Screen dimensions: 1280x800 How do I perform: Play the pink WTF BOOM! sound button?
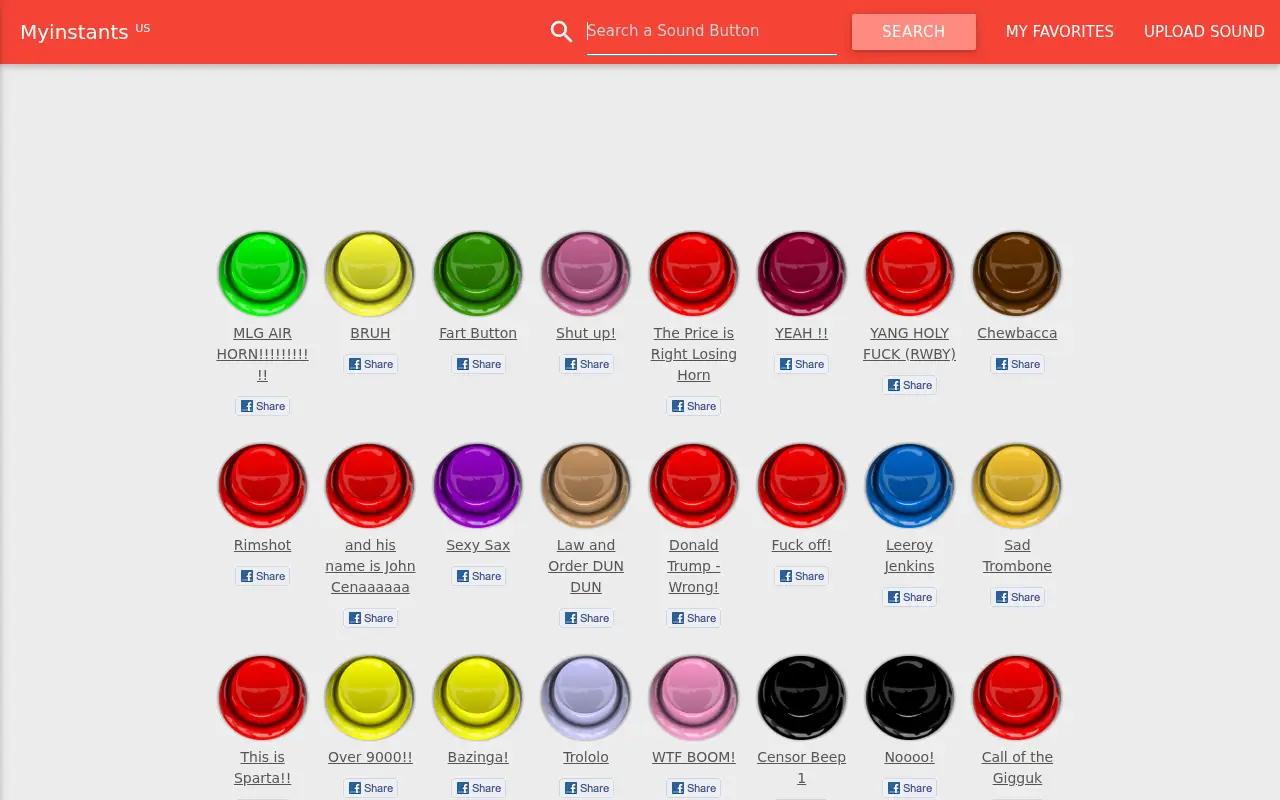tap(694, 697)
